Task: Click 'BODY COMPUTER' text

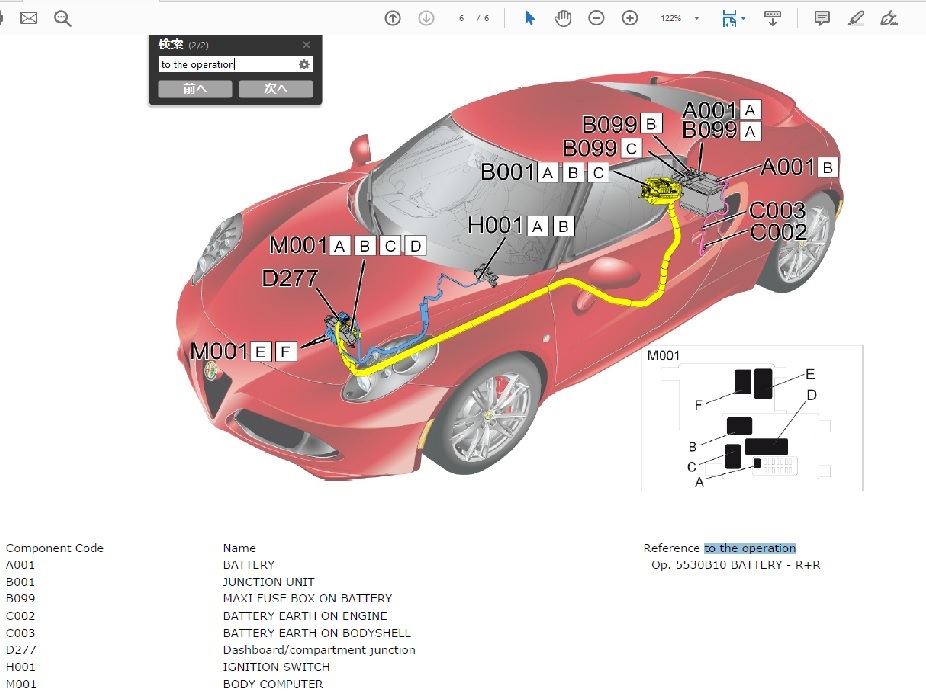Action: point(273,684)
